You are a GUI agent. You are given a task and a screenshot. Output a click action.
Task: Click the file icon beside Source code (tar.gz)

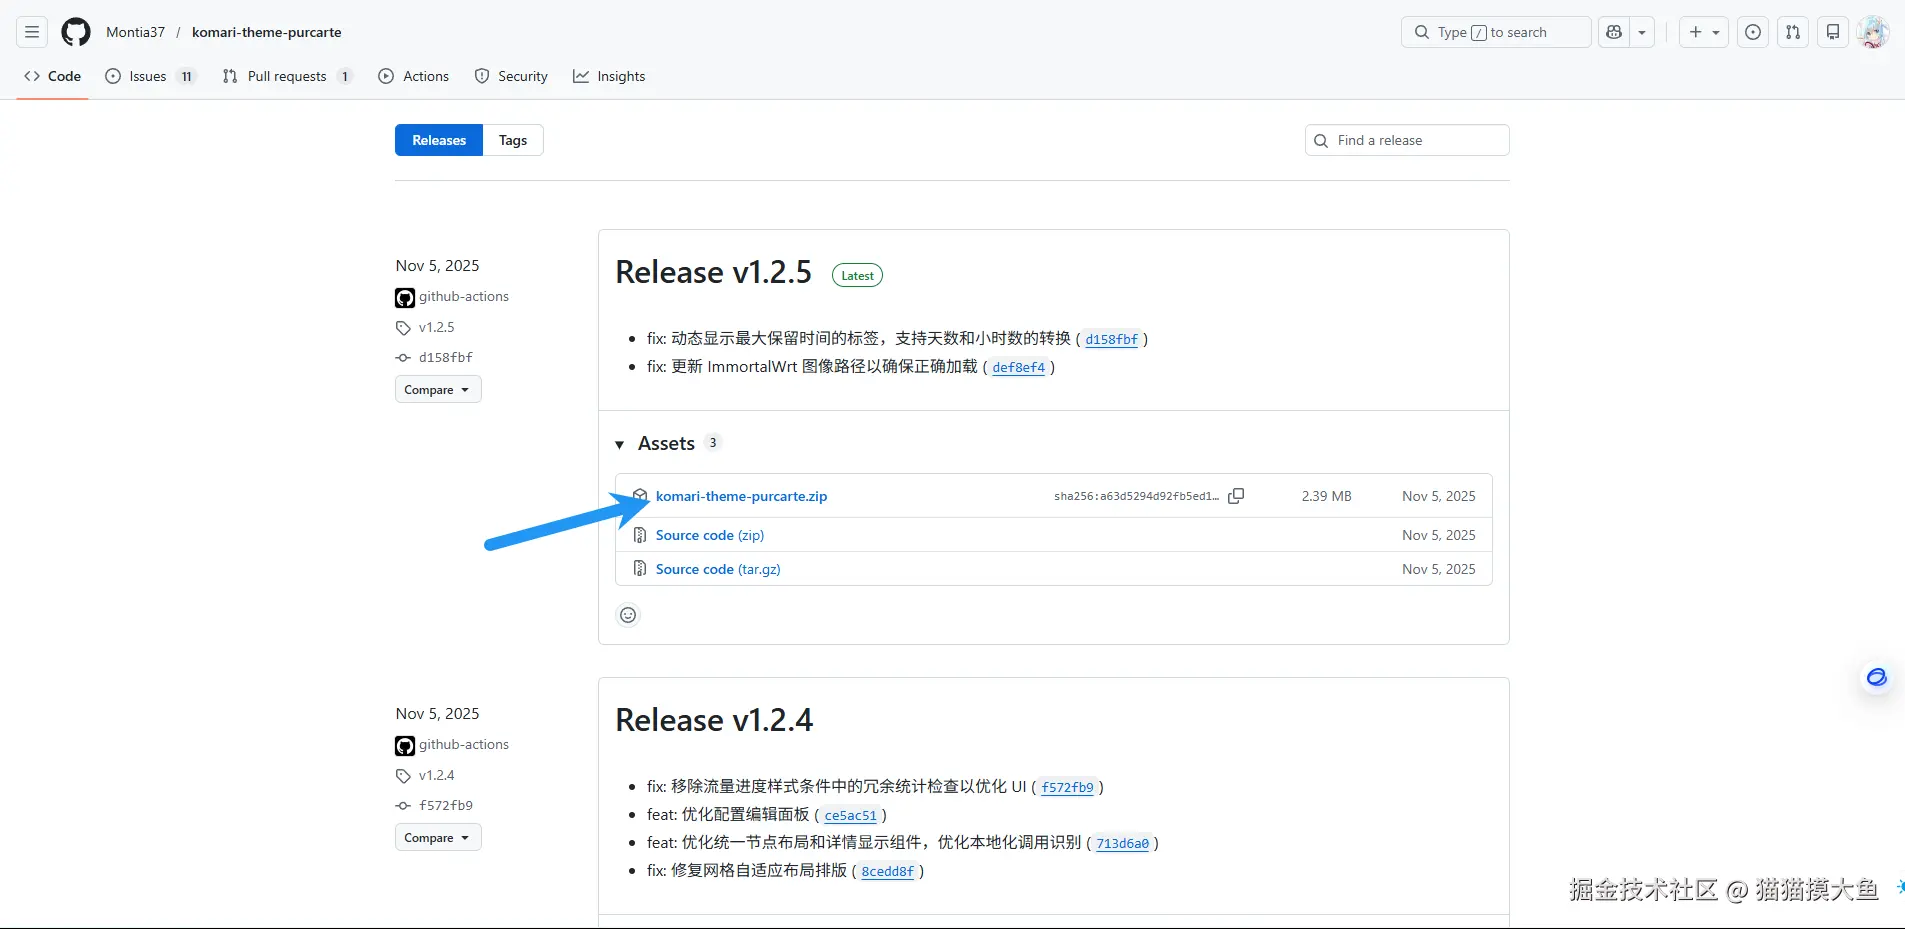pos(640,569)
